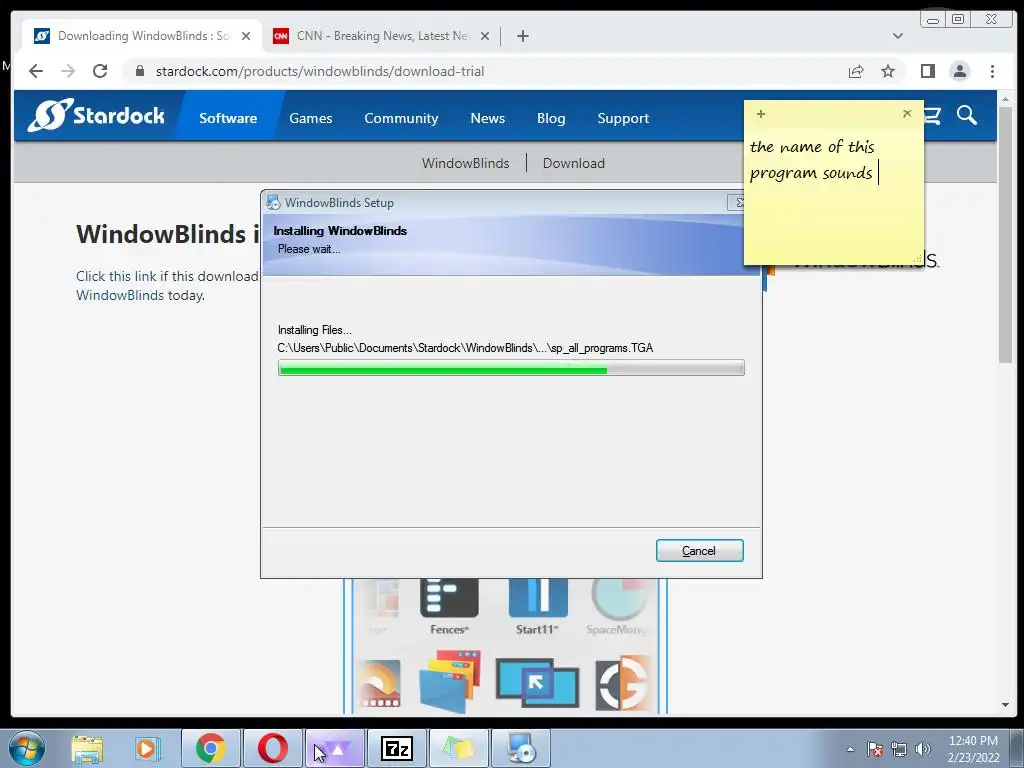Click the address bar URL field
This screenshot has height=768, width=1024.
pos(483,71)
